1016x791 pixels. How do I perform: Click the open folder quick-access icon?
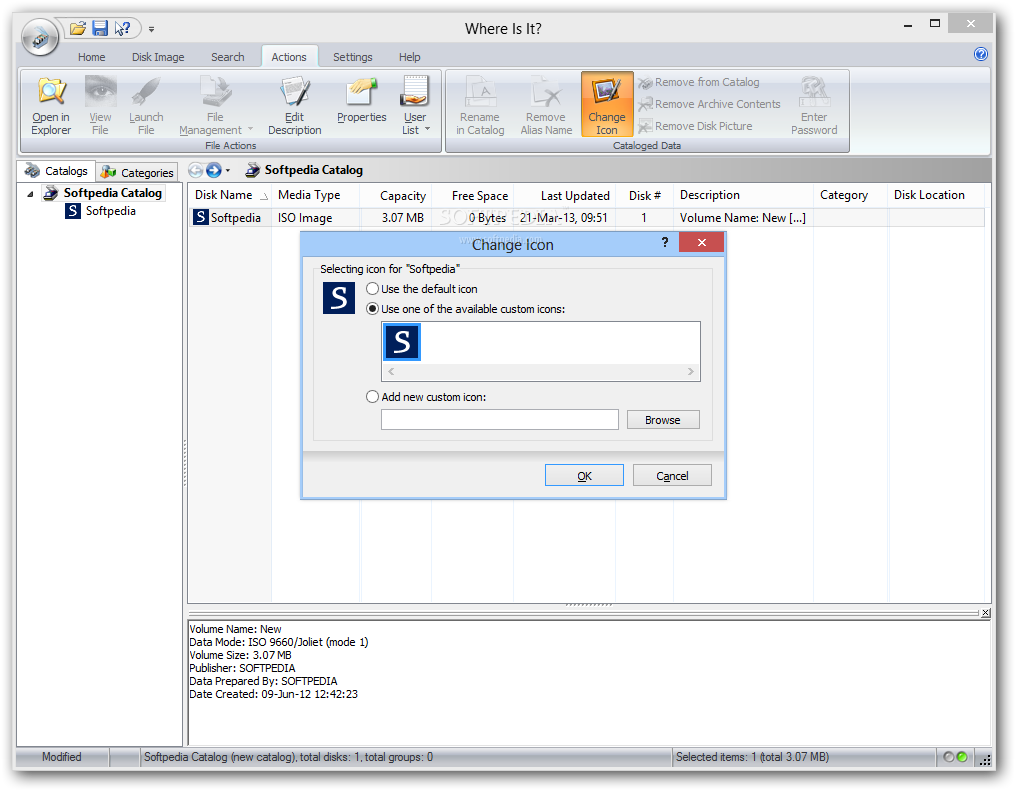tap(78, 29)
